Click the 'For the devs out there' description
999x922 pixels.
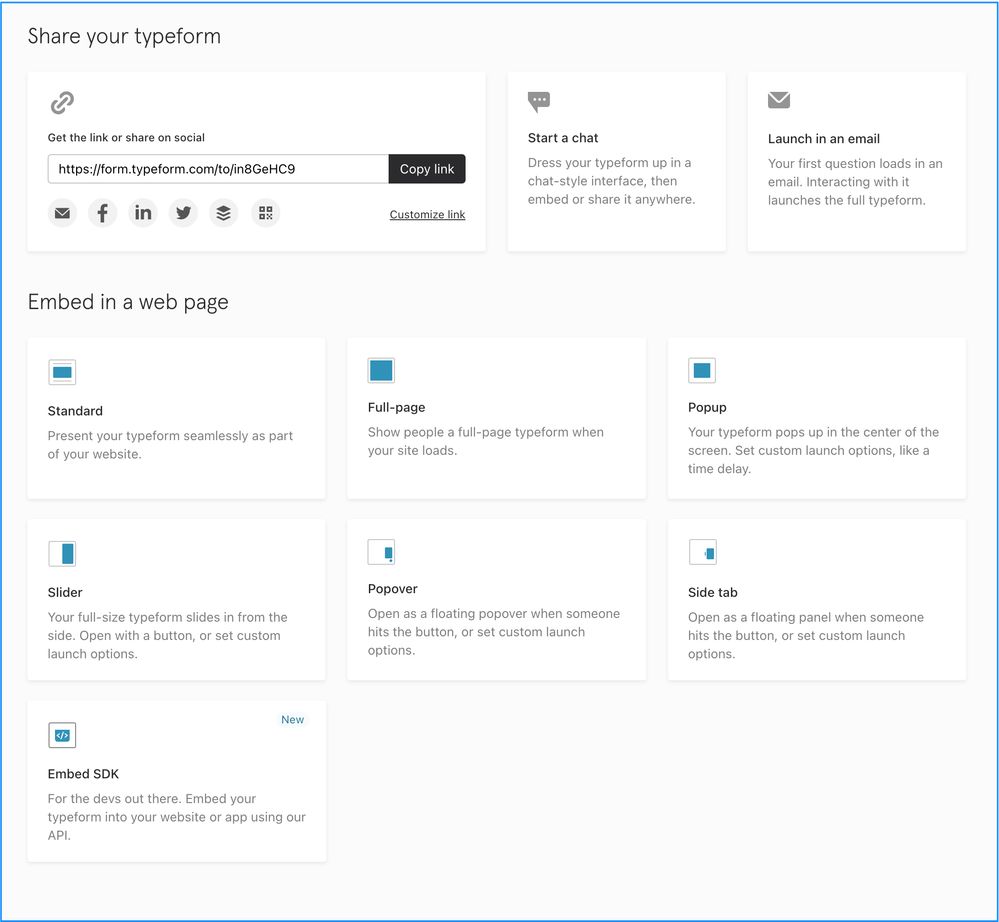tap(176, 817)
